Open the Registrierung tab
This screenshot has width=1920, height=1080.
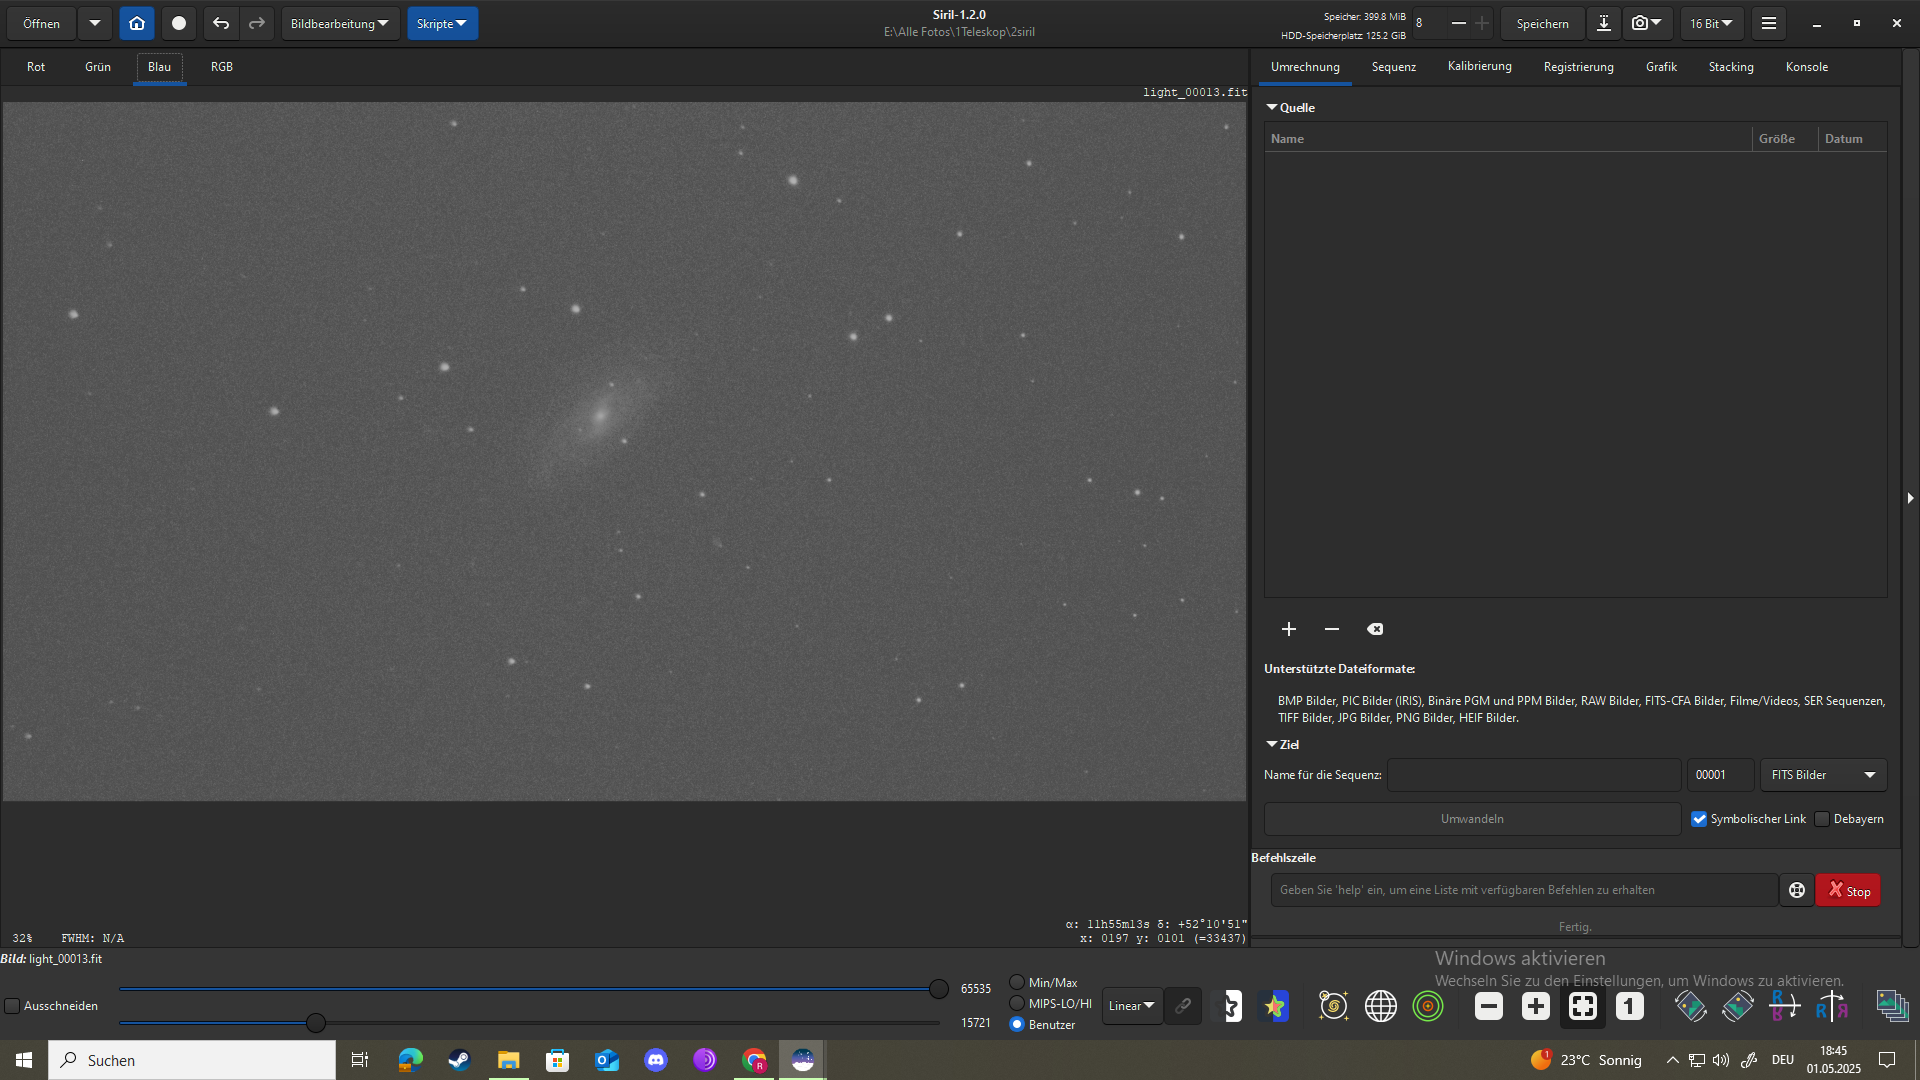point(1579,67)
